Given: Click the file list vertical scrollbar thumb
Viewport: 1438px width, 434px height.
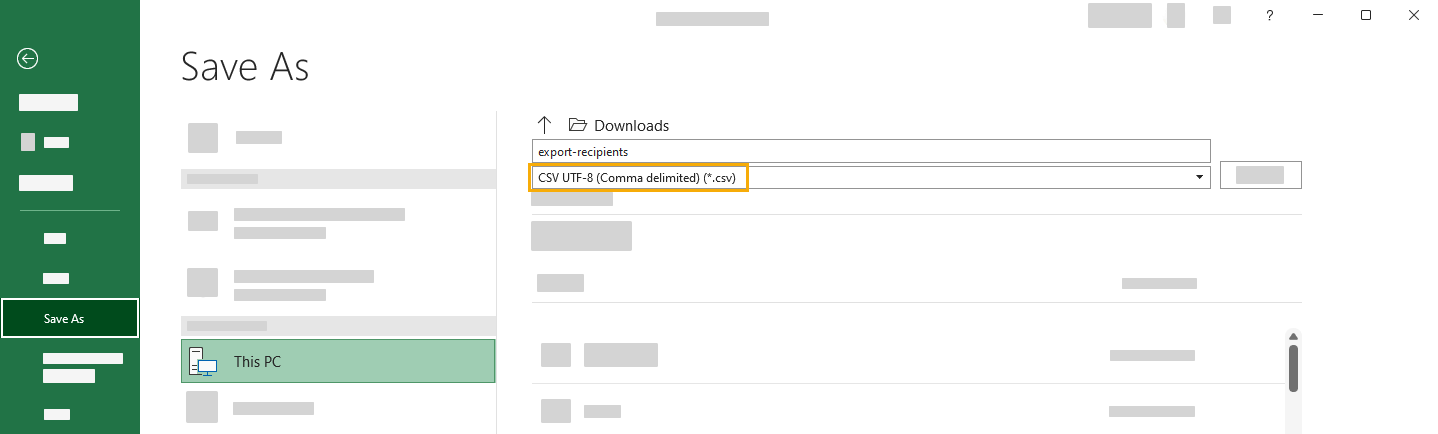Looking at the screenshot, I should pos(1293,369).
